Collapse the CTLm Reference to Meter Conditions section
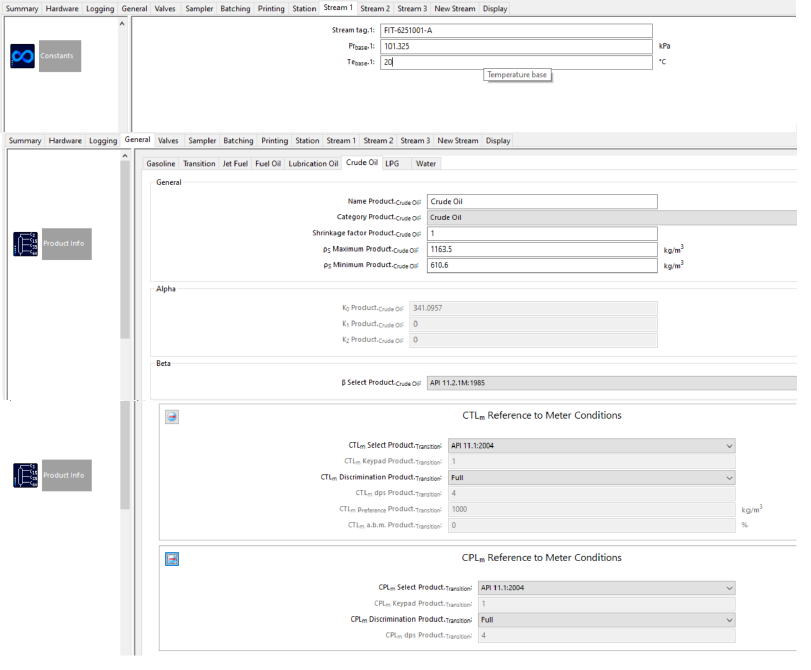The height and width of the screenshot is (670, 811). [x=172, y=416]
